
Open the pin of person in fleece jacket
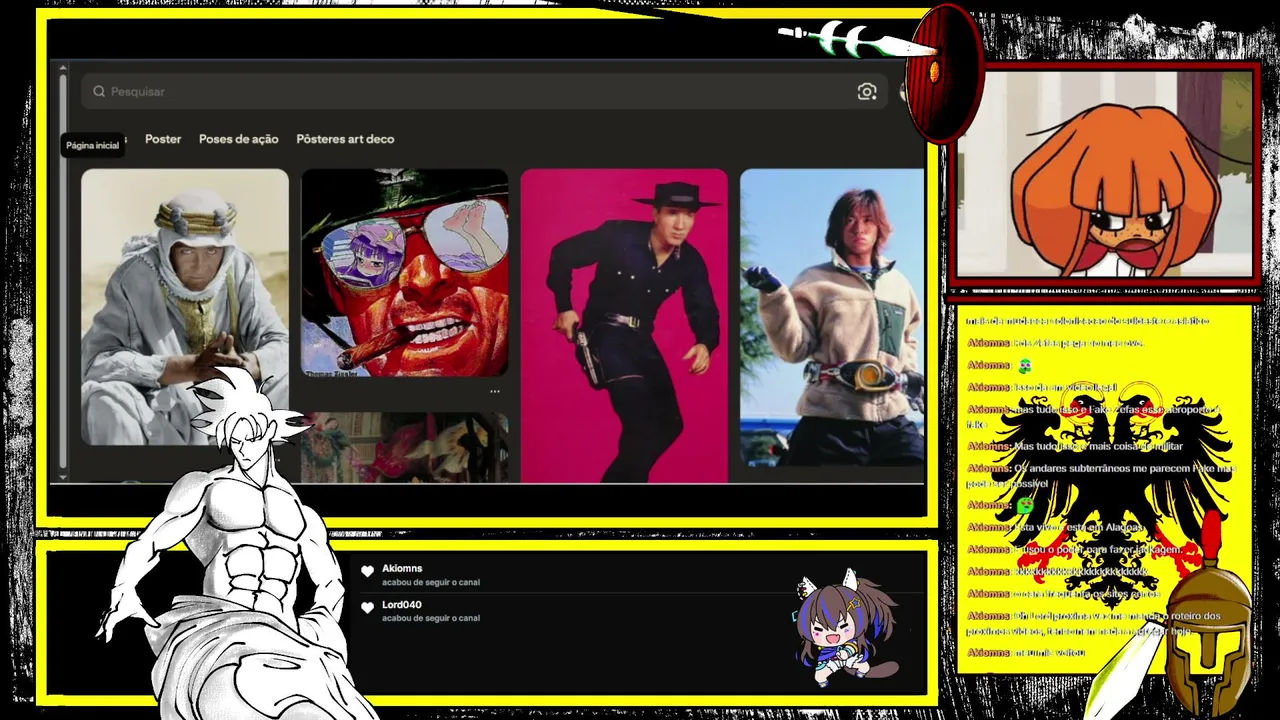click(832, 317)
